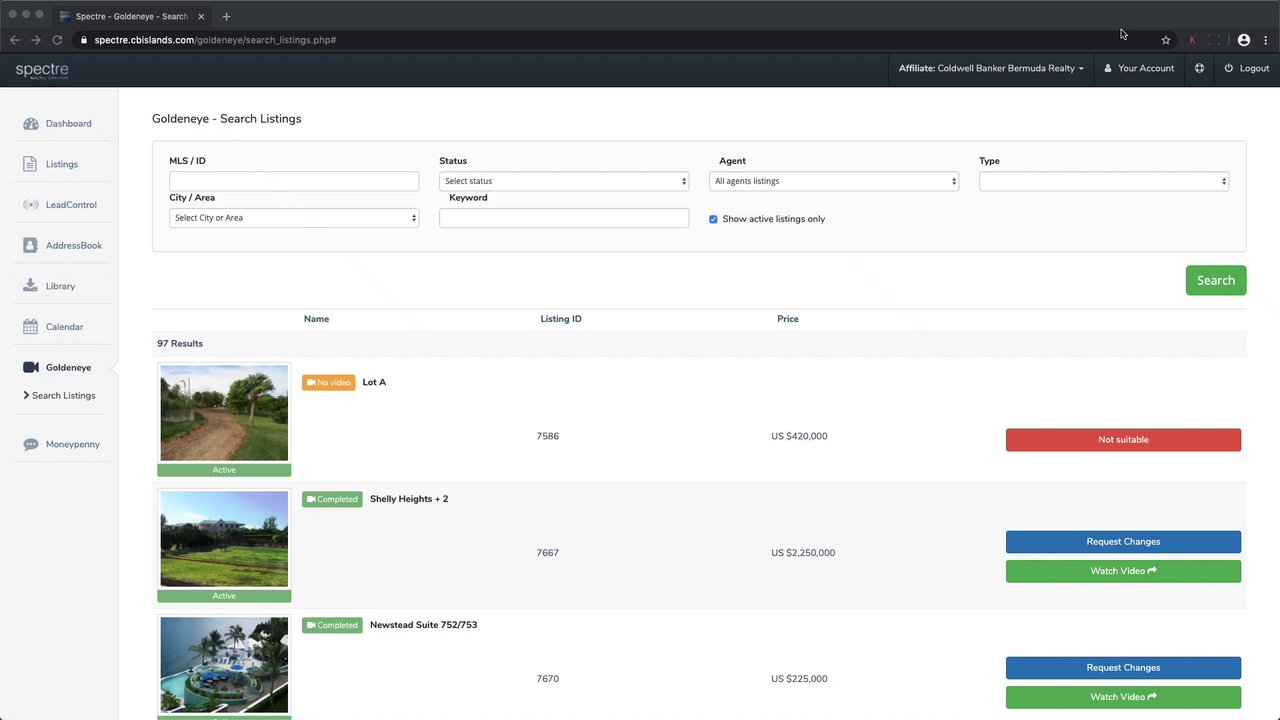Open Calendar icon in sidebar
The height and width of the screenshot is (720, 1280).
30,327
